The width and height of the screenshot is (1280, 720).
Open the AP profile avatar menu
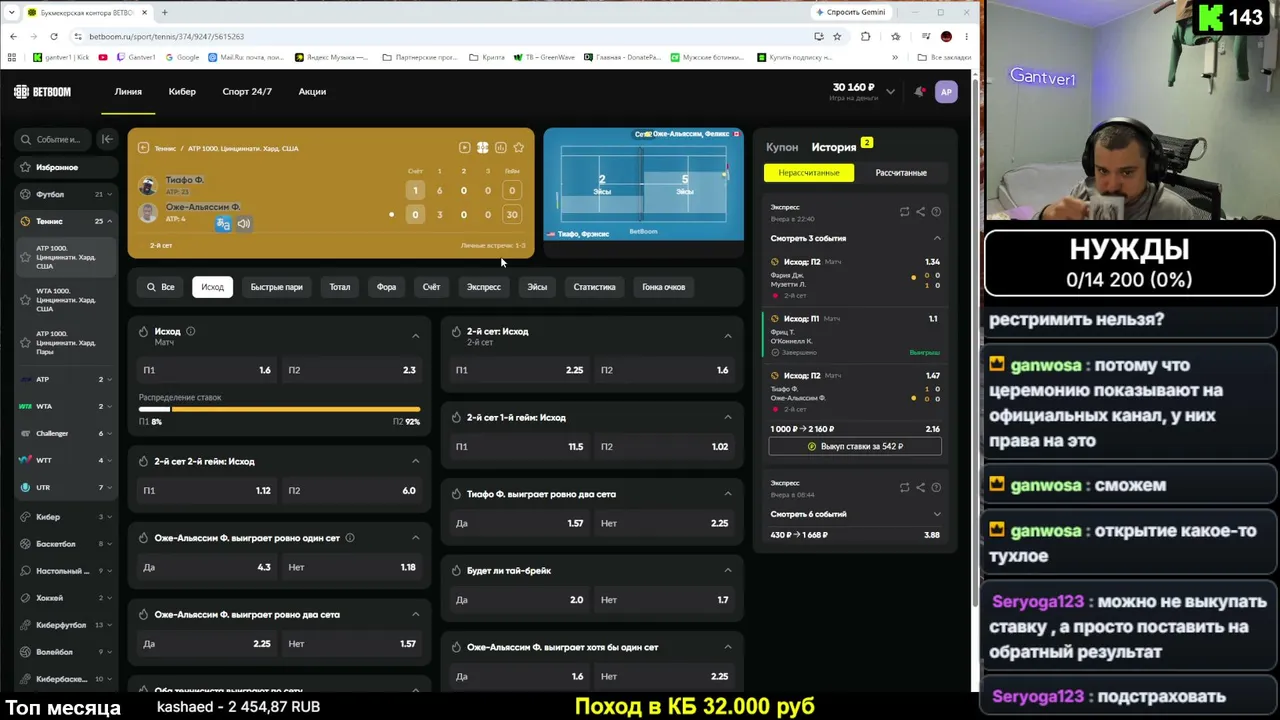(946, 92)
